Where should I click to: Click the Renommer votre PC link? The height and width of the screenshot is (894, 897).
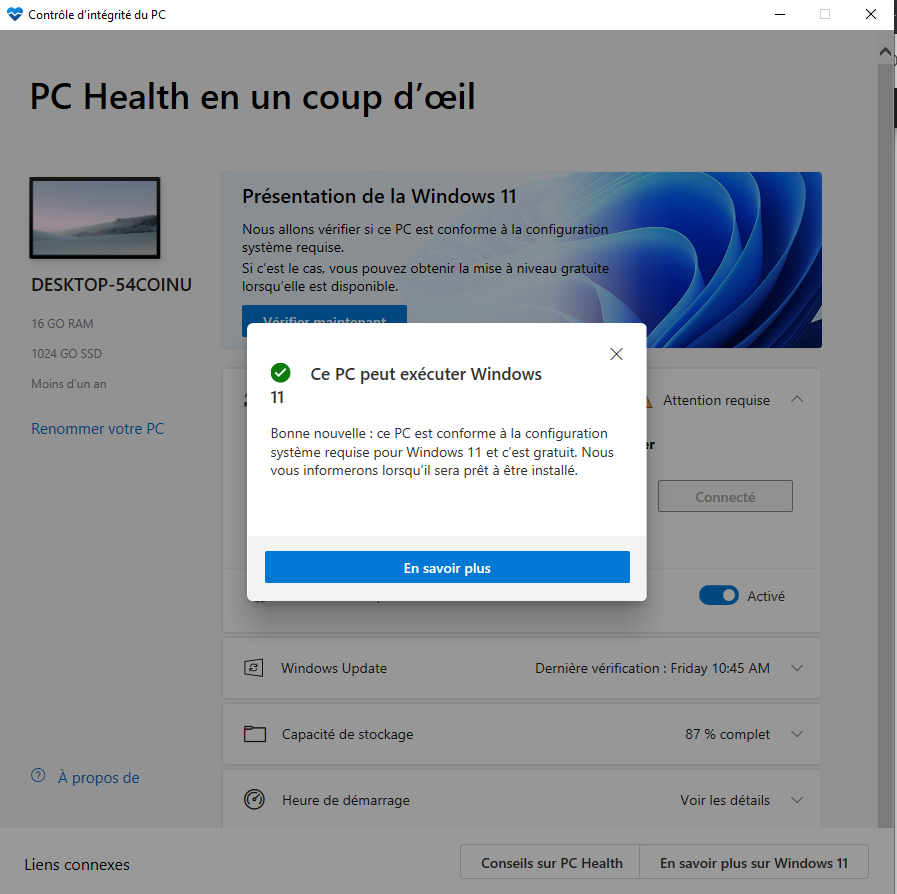click(x=97, y=428)
